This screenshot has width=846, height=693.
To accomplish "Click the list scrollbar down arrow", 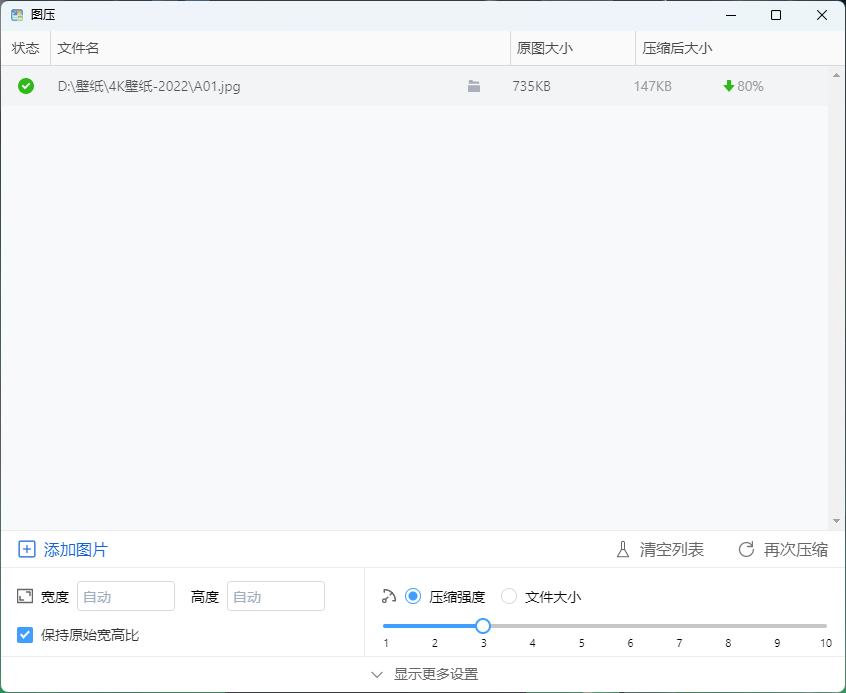I will [x=837, y=521].
